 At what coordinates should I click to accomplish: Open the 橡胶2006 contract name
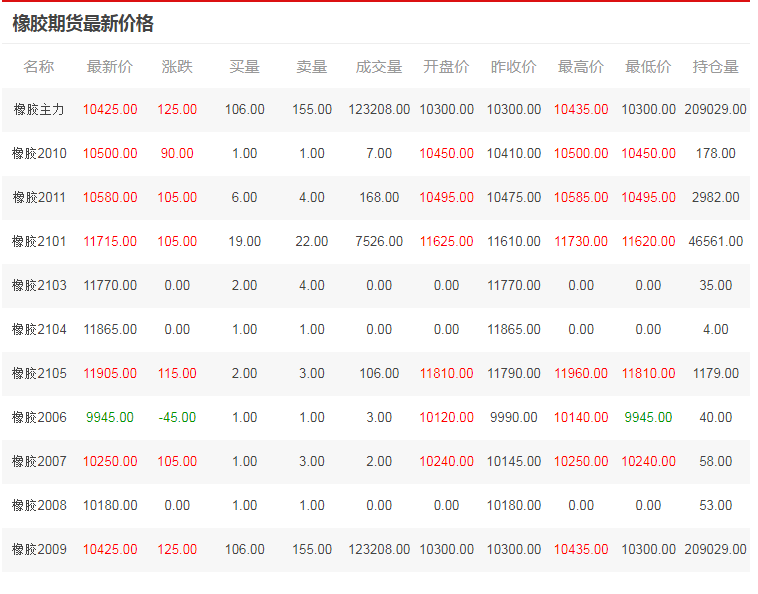(x=39, y=417)
